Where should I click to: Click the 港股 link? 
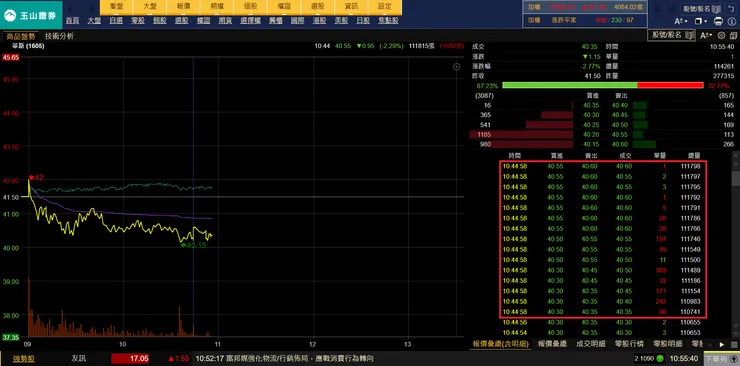coord(320,21)
